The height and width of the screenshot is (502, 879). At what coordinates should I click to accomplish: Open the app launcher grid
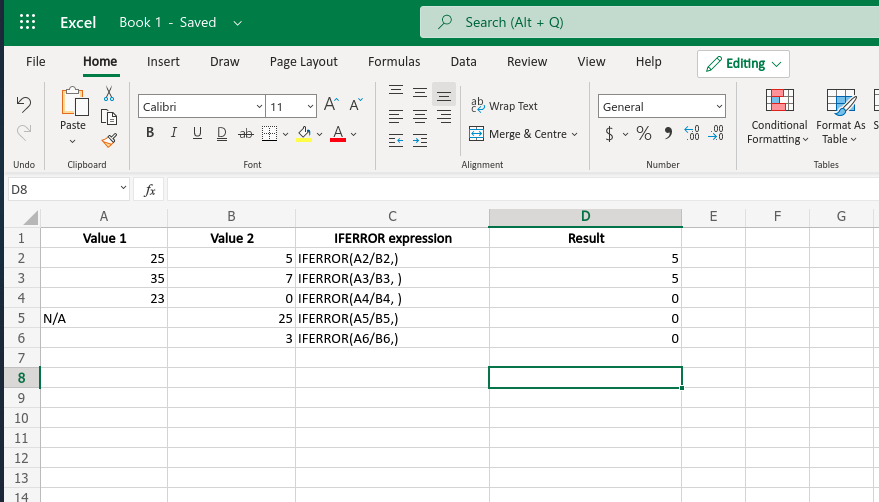(x=27, y=22)
